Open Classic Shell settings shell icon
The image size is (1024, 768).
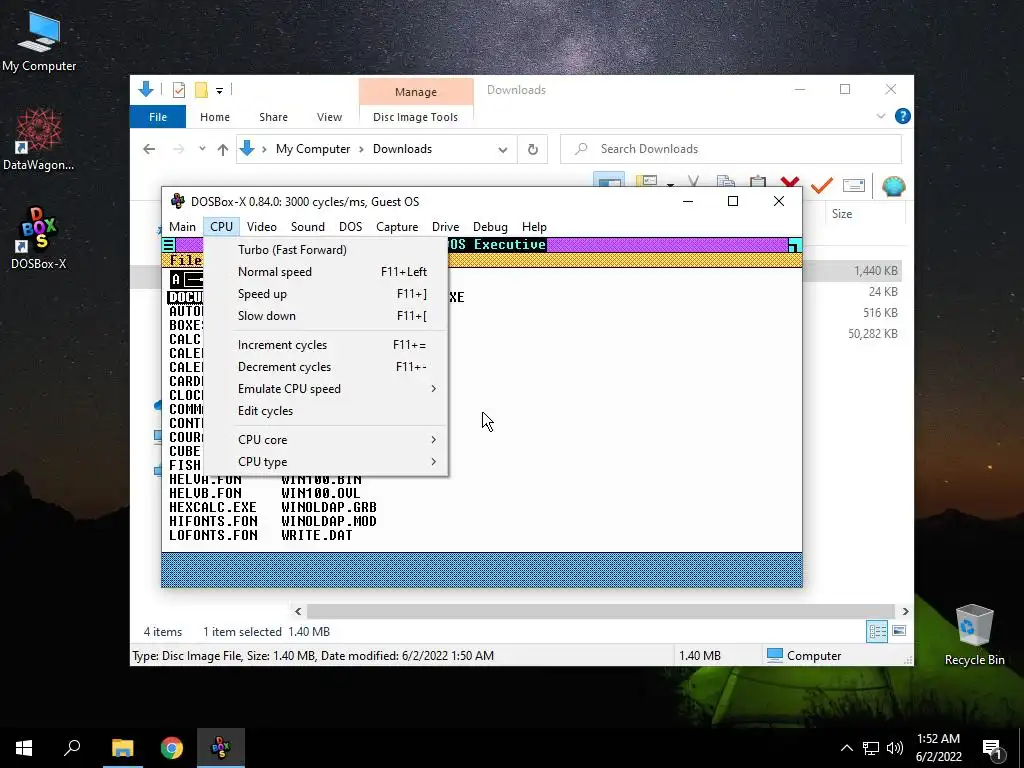coord(893,185)
